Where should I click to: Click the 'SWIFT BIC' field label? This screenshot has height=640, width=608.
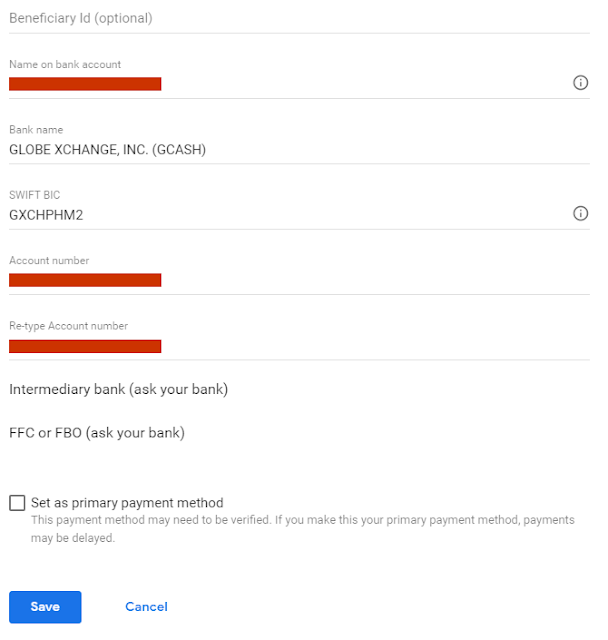(35, 195)
